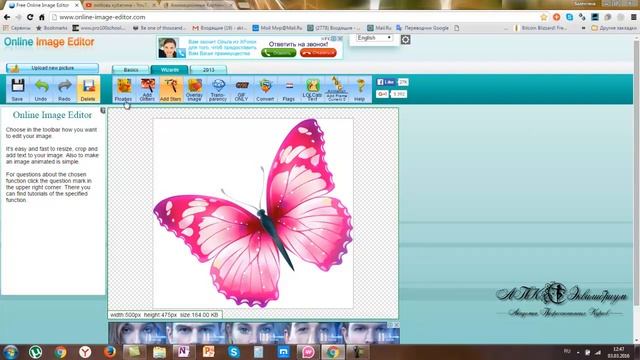Open the Windows Start menu

point(10,352)
